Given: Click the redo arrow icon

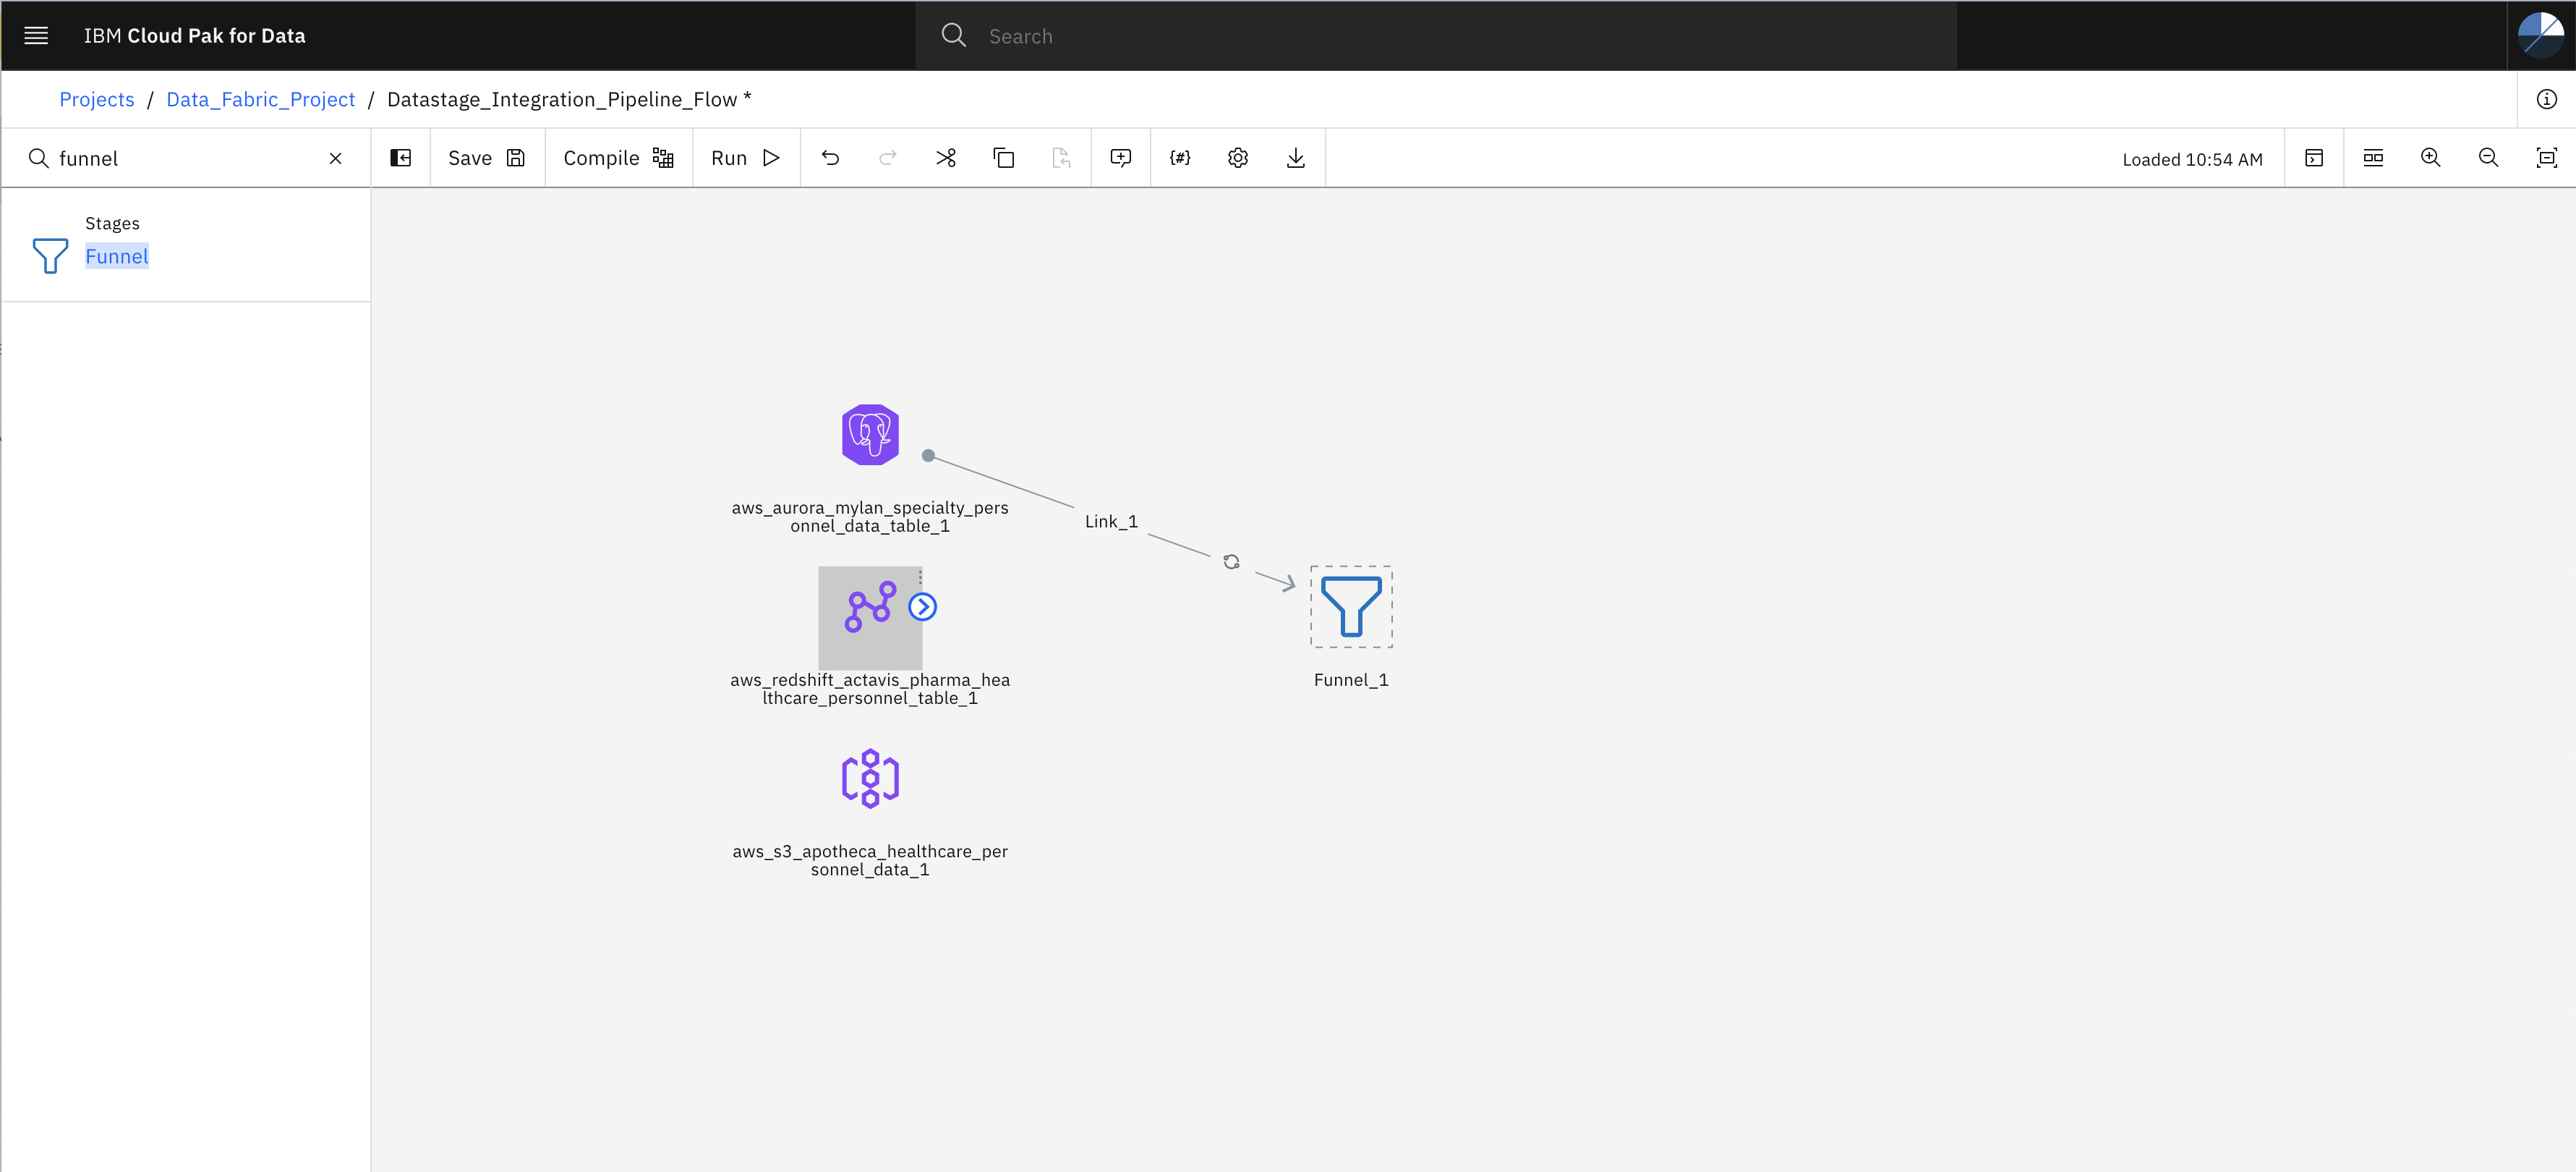Looking at the screenshot, I should pyautogui.click(x=888, y=158).
